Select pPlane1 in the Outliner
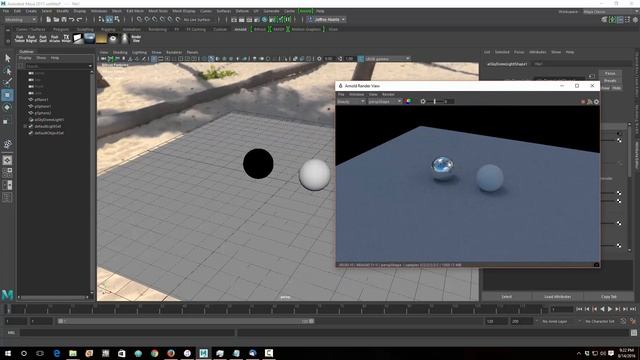The height and width of the screenshot is (360, 640). point(41,100)
